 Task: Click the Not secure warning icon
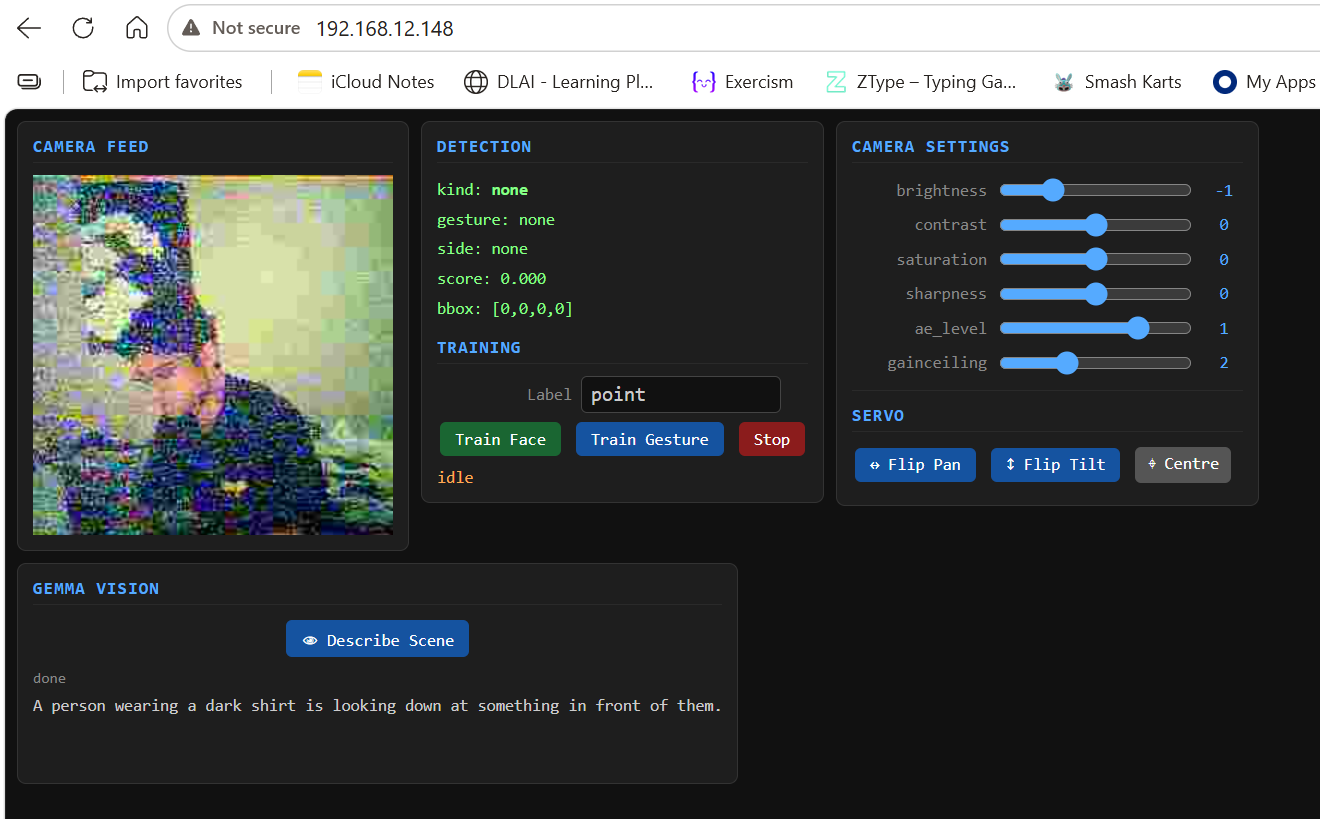click(192, 28)
